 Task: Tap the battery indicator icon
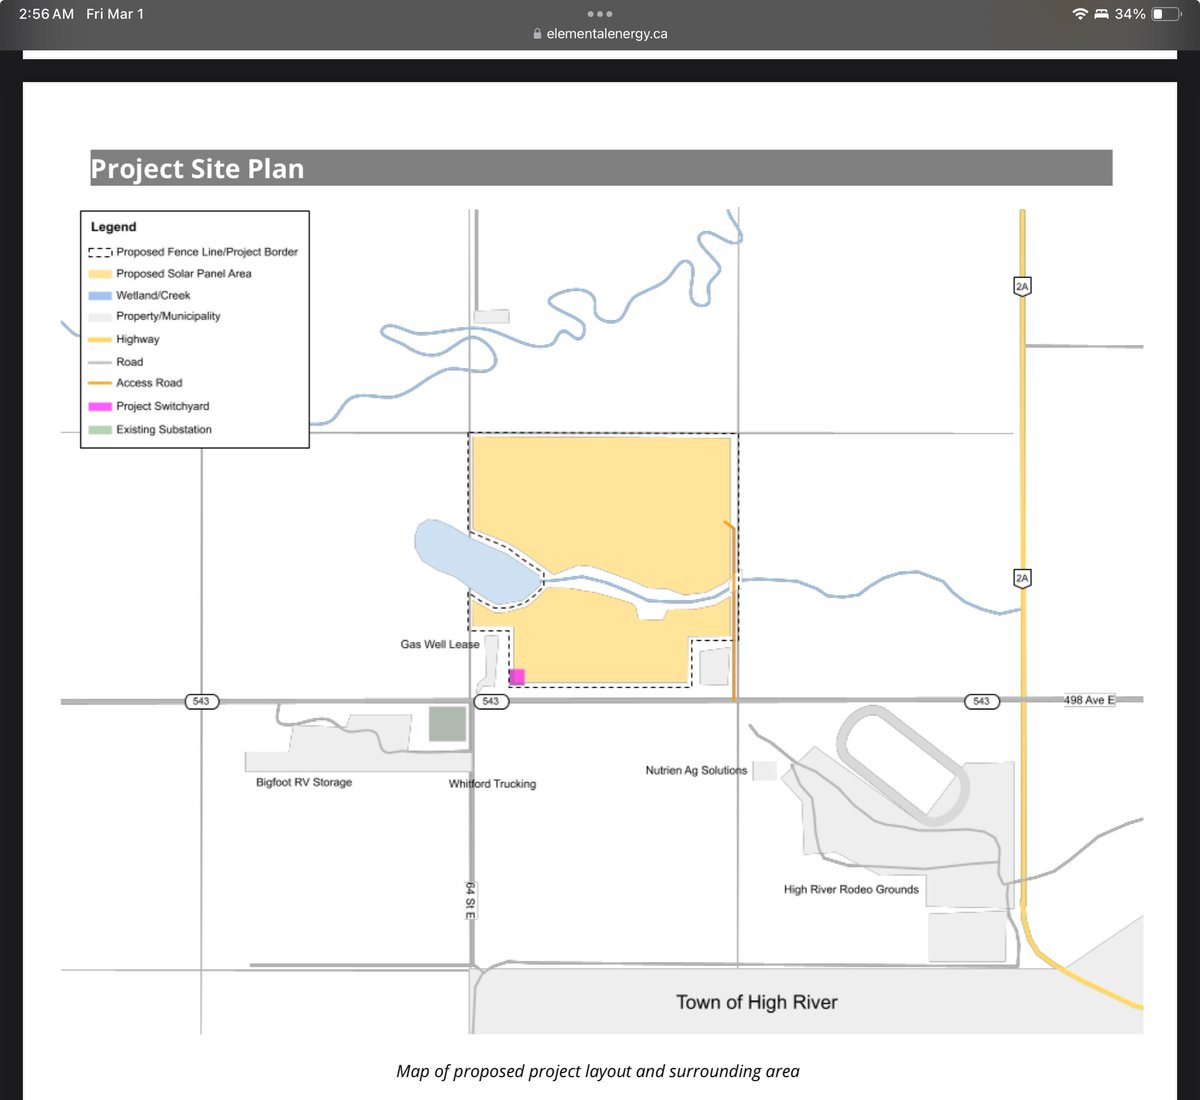tap(1166, 14)
